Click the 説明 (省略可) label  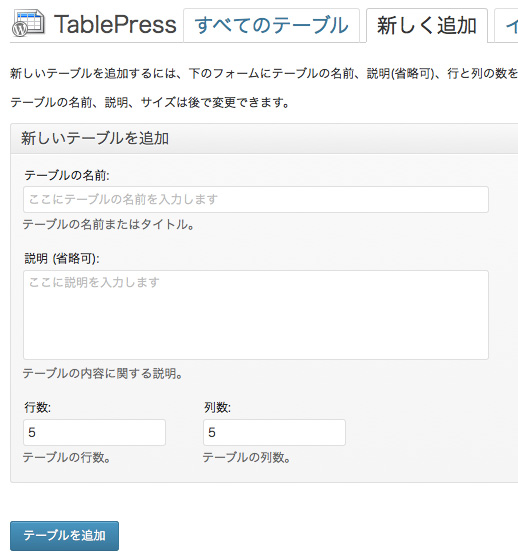62,258
